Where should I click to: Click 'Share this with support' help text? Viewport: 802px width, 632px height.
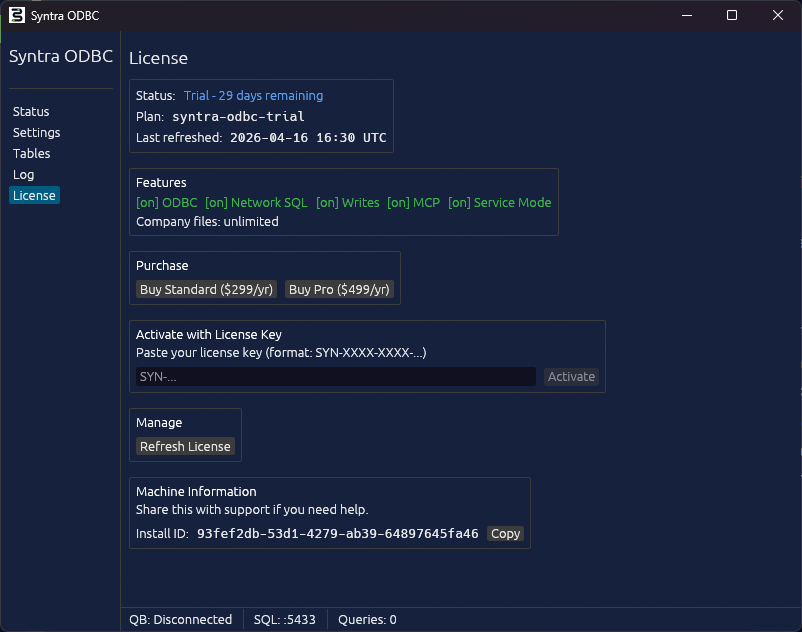click(252, 510)
